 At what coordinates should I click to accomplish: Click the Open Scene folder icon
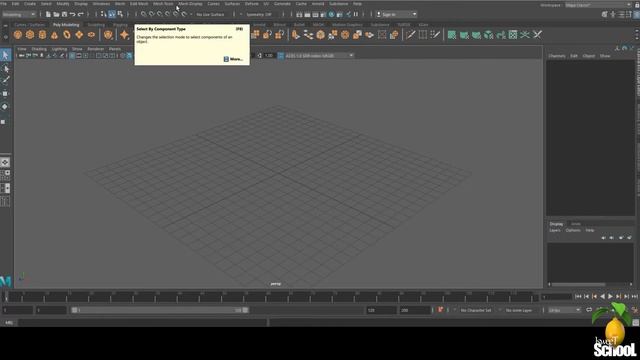point(56,14)
